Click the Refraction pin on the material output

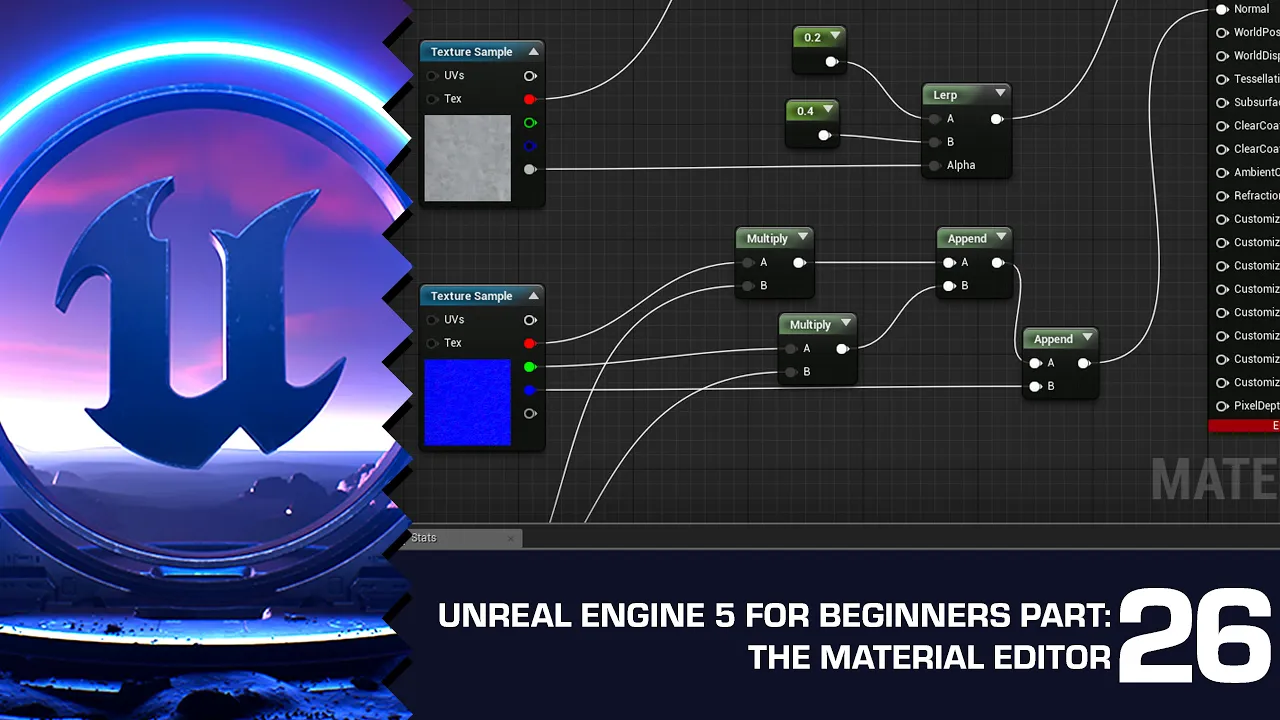[1222, 196]
